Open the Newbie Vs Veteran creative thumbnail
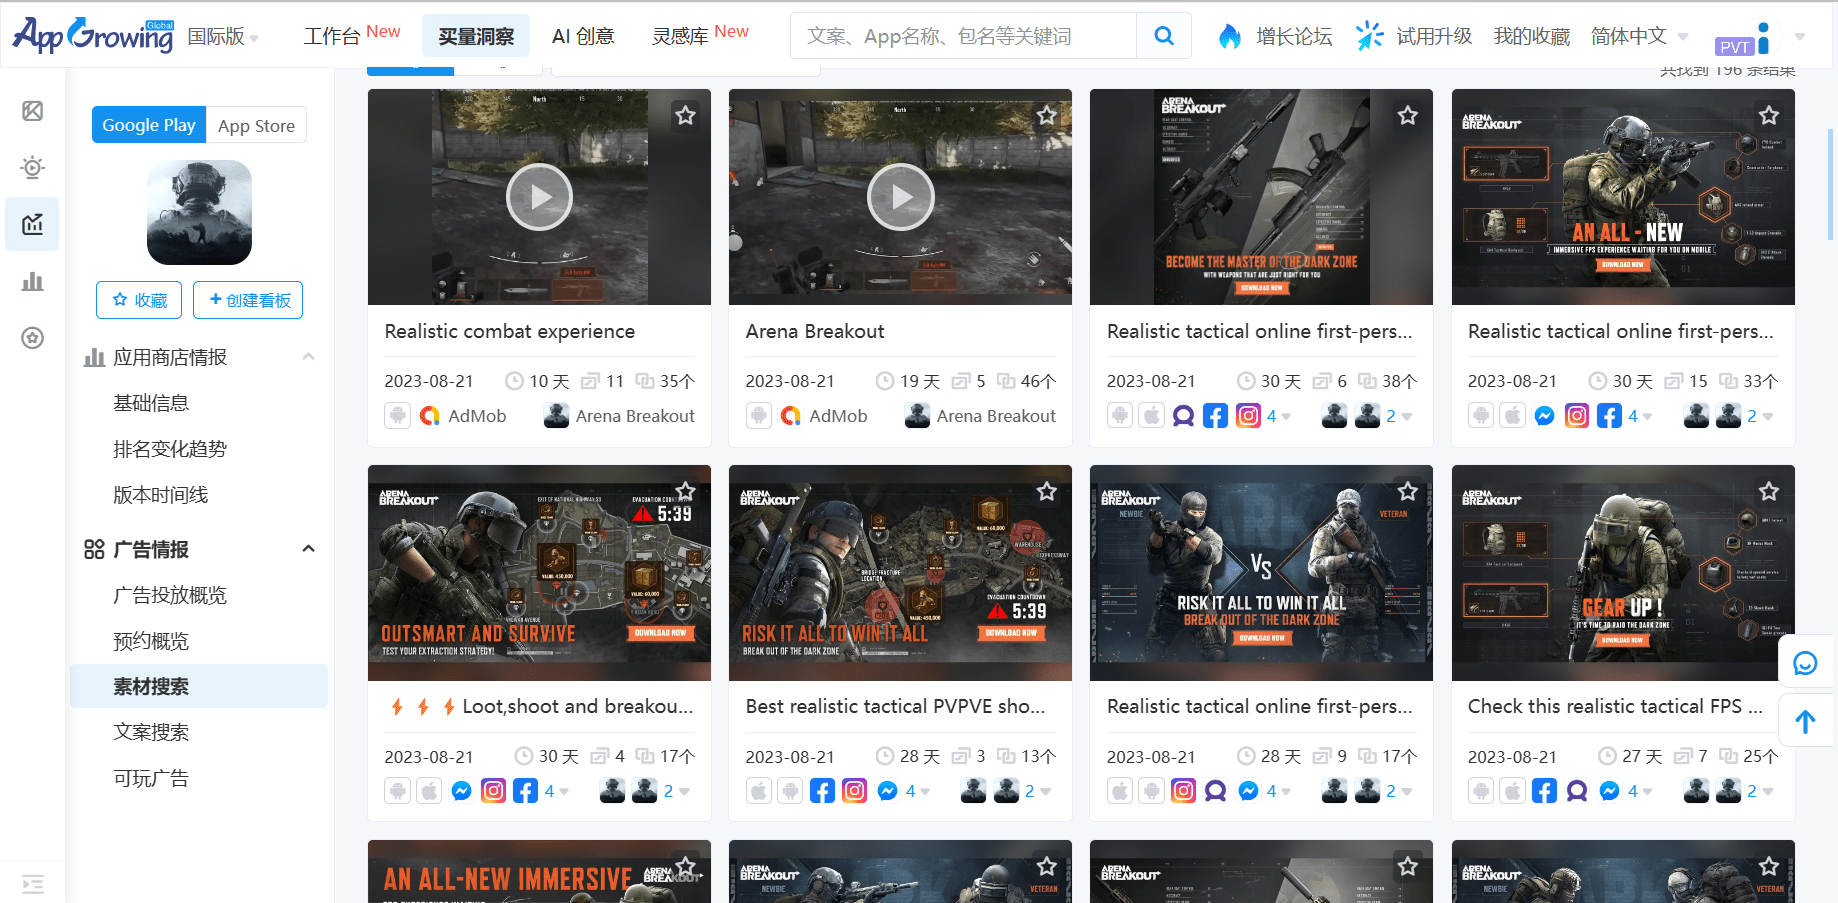 [1261, 573]
